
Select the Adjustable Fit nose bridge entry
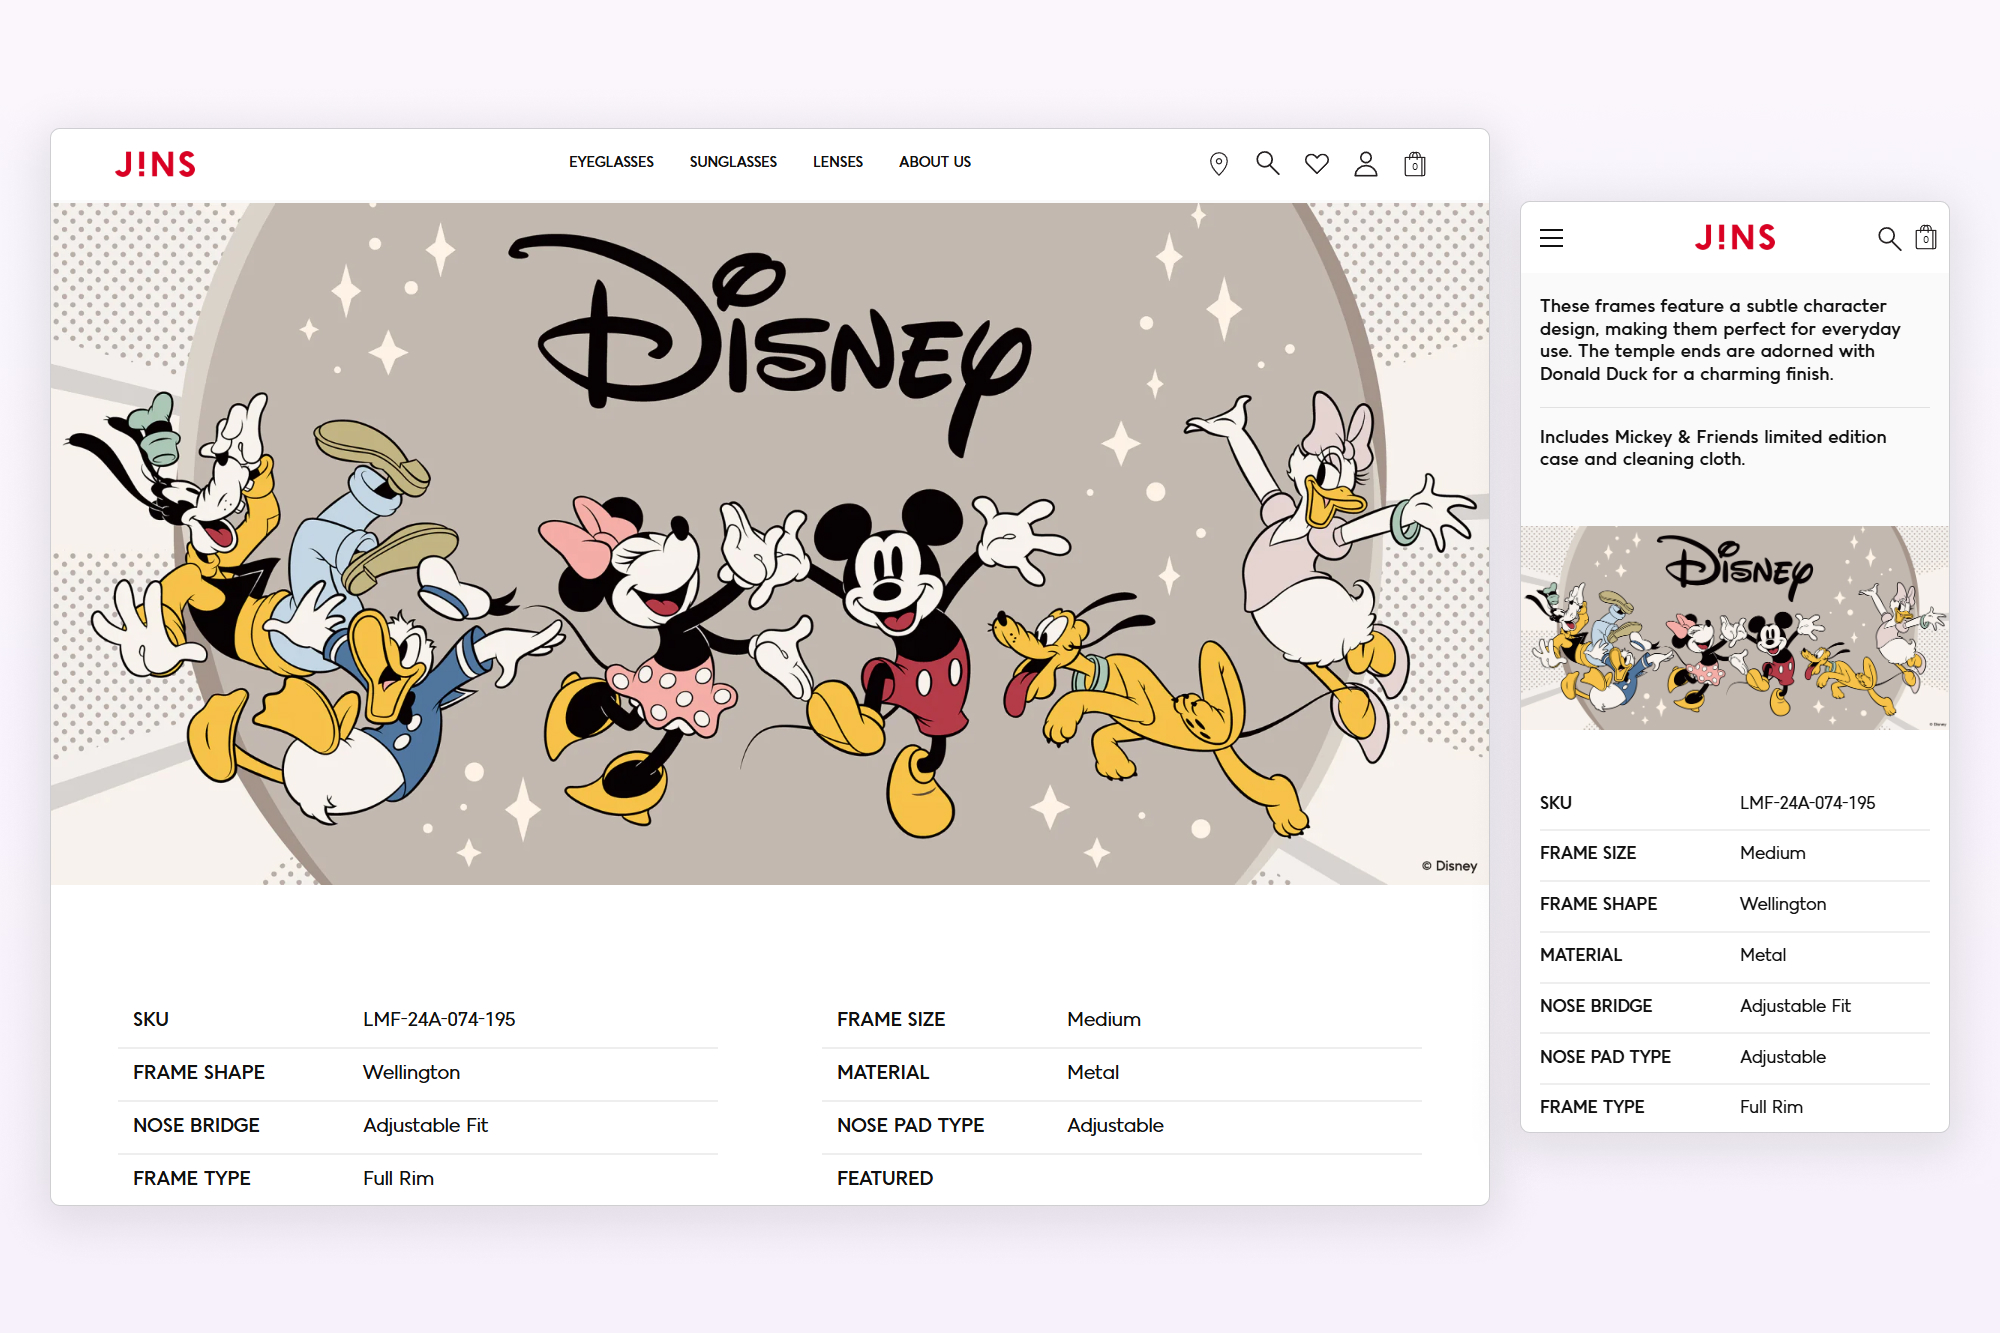pyautogui.click(x=425, y=1125)
